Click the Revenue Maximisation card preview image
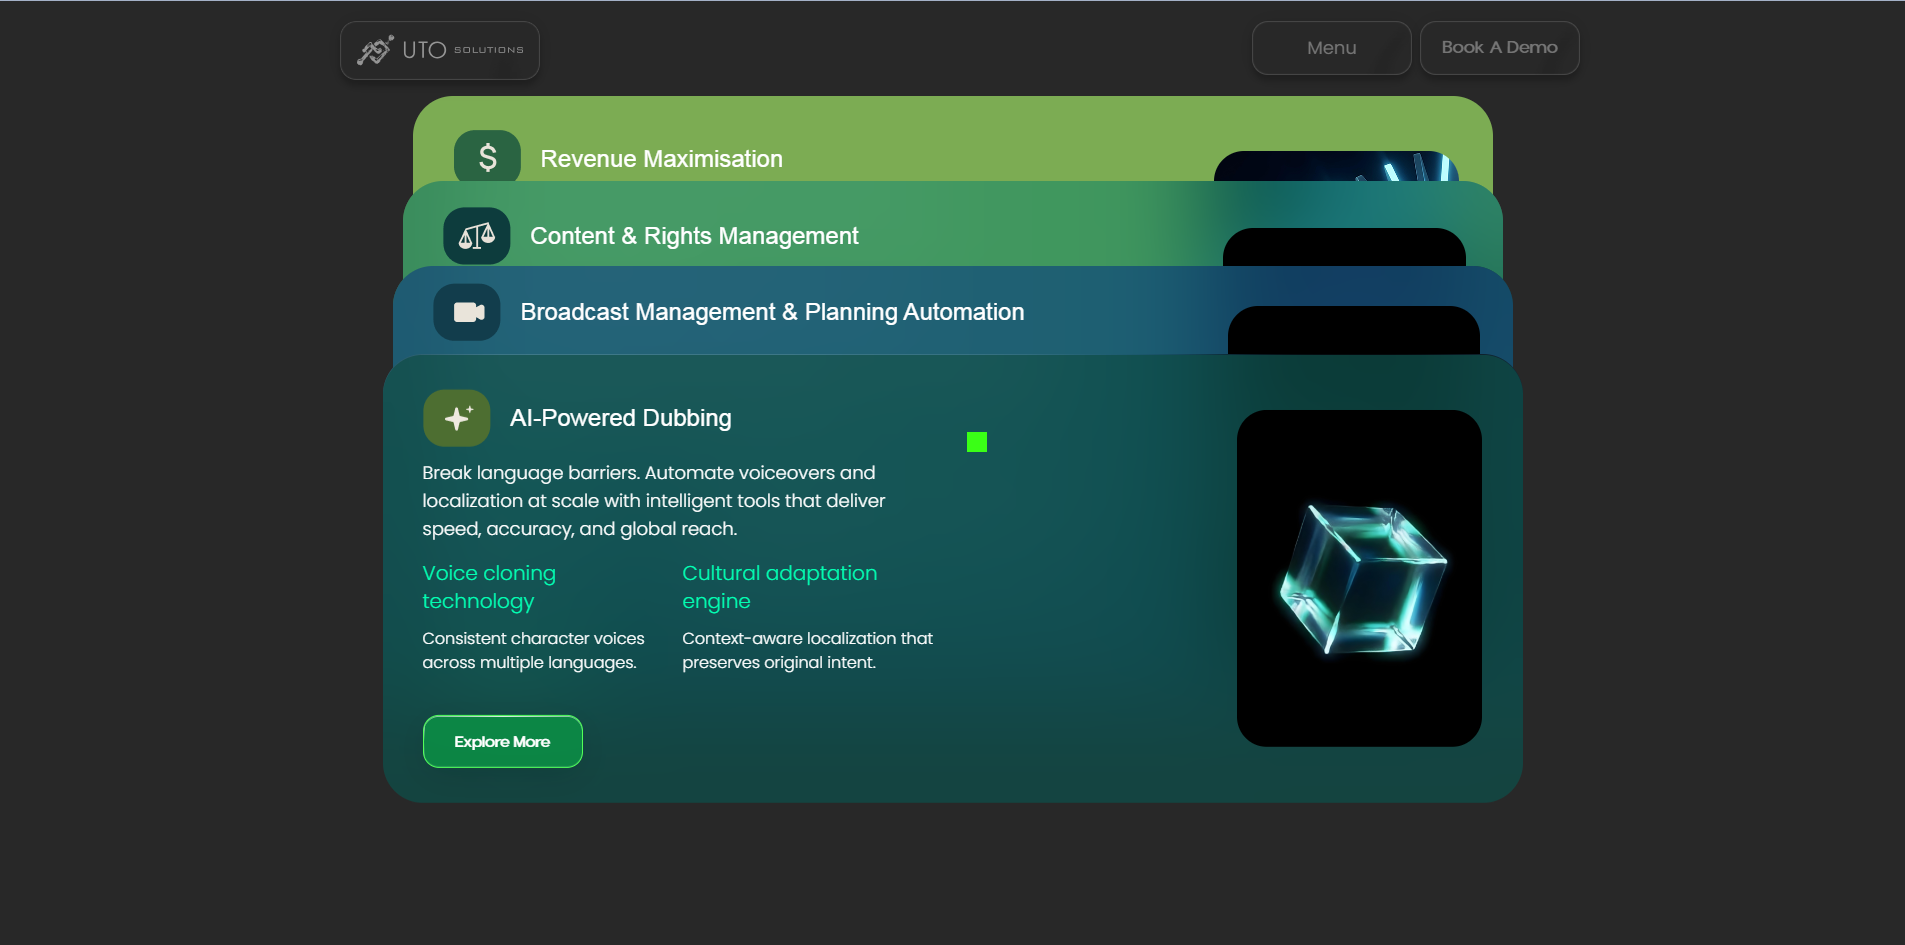Screen dimensions: 1905x945 click(x=1336, y=167)
